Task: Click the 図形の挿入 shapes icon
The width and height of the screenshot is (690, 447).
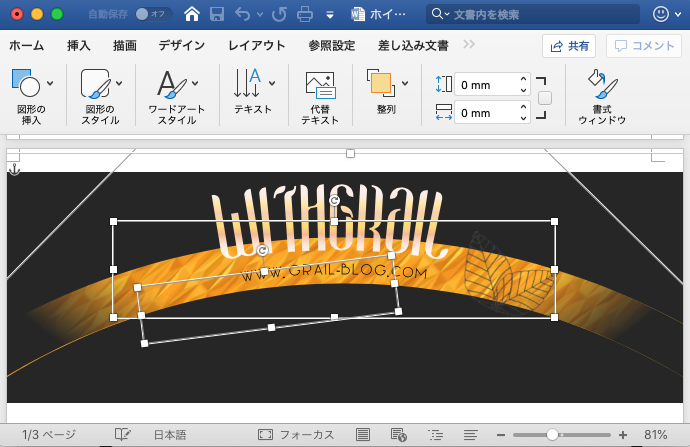Action: 26,83
